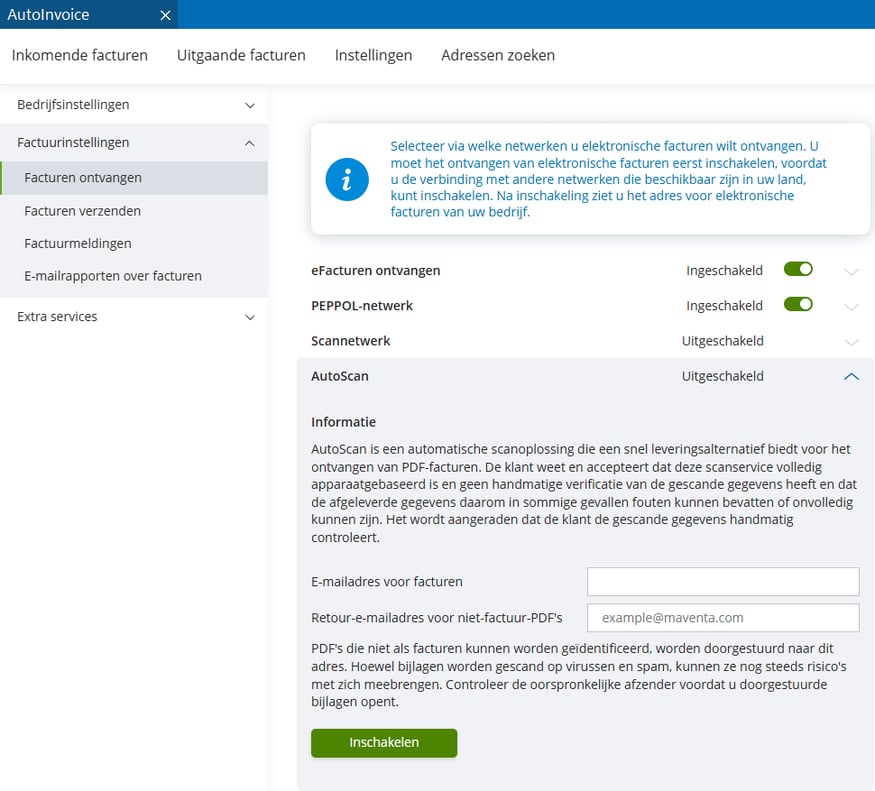Click the Factuurinstellingen section label
The image size is (875, 791).
pos(73,142)
